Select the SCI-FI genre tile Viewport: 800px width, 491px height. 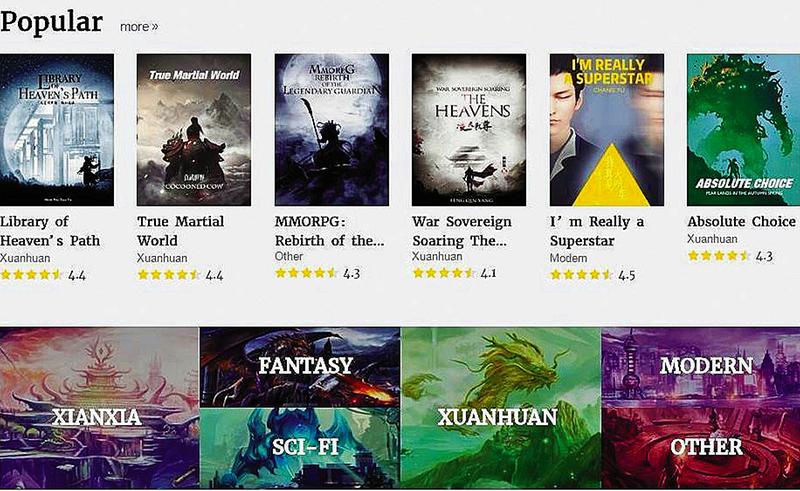(299, 449)
